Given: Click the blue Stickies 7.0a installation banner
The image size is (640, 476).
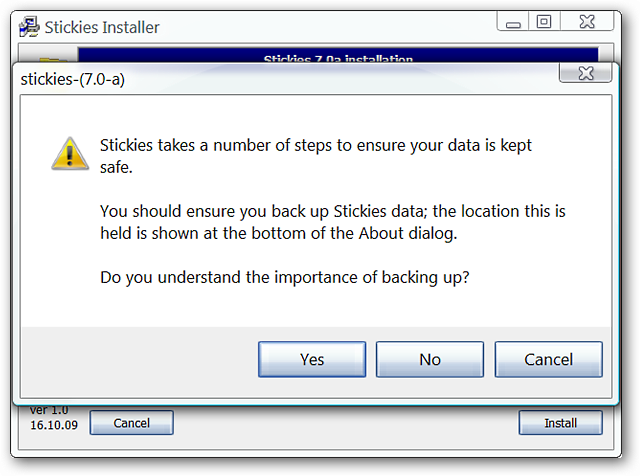Looking at the screenshot, I should point(338,55).
